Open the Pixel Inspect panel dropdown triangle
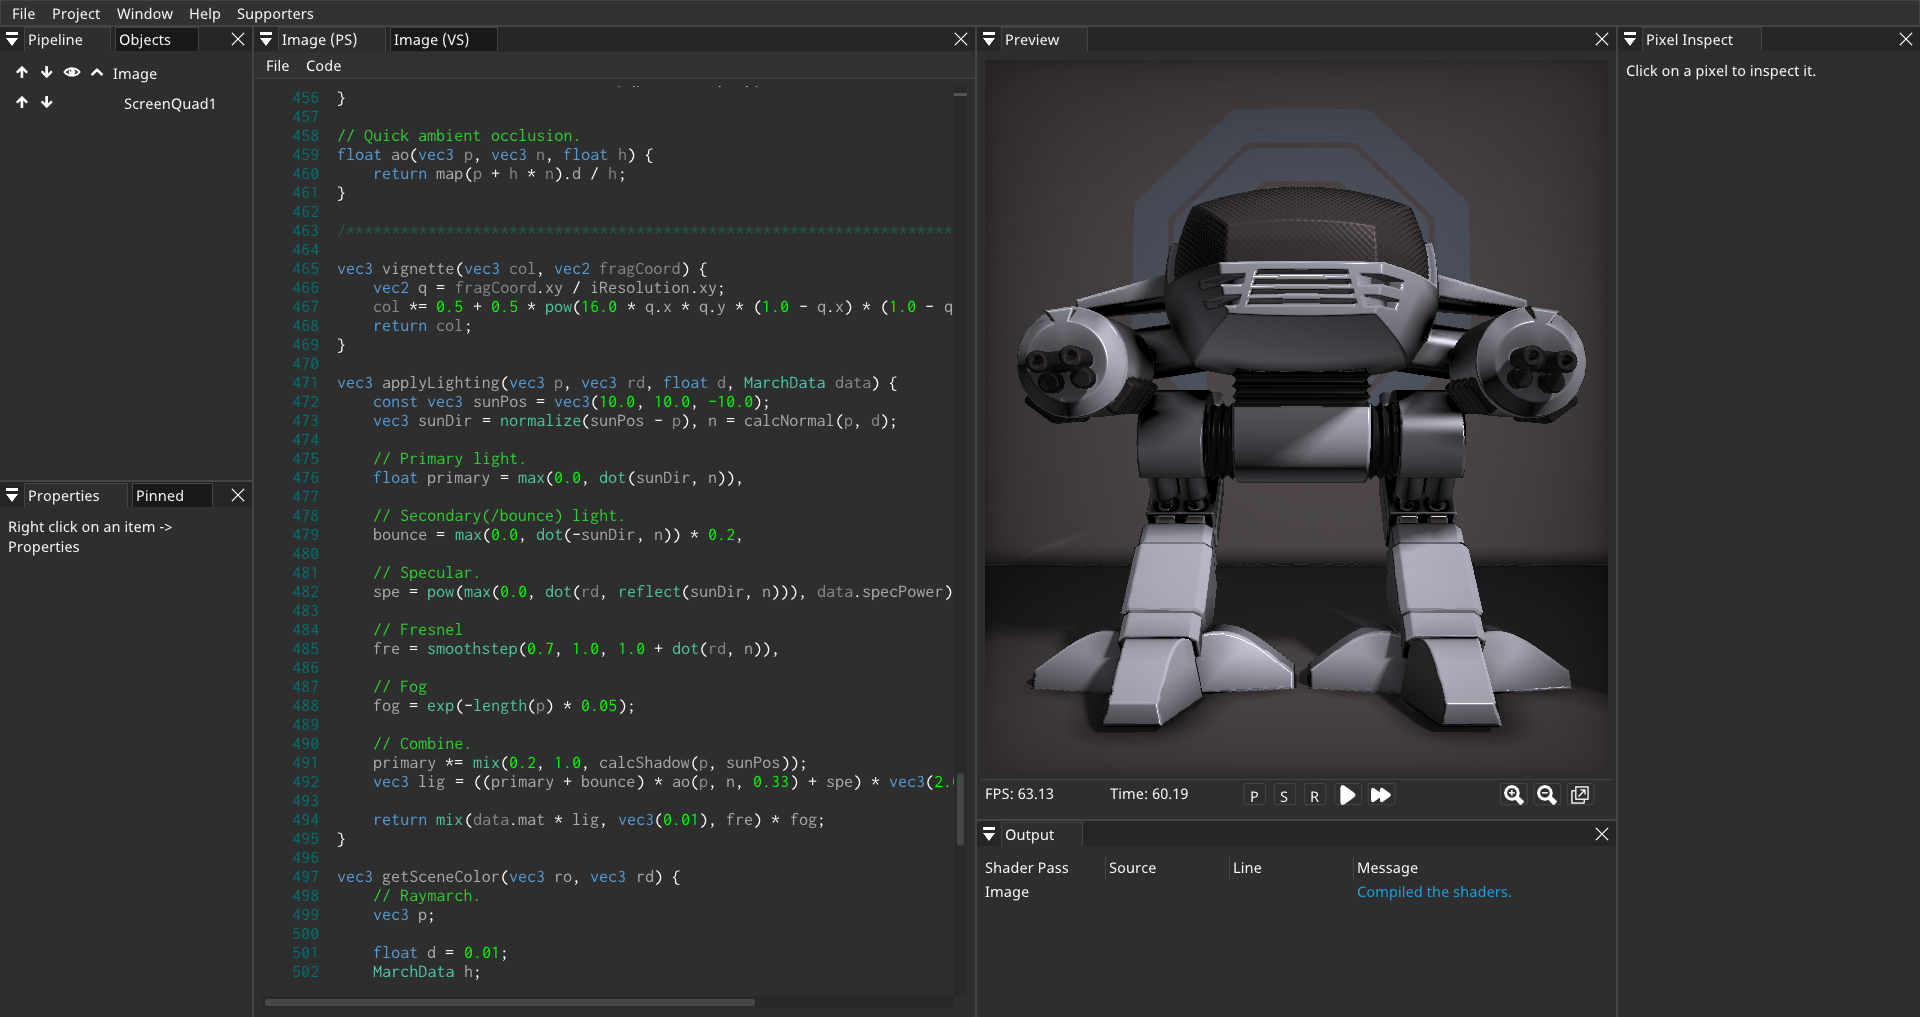The image size is (1920, 1017). [x=1630, y=40]
